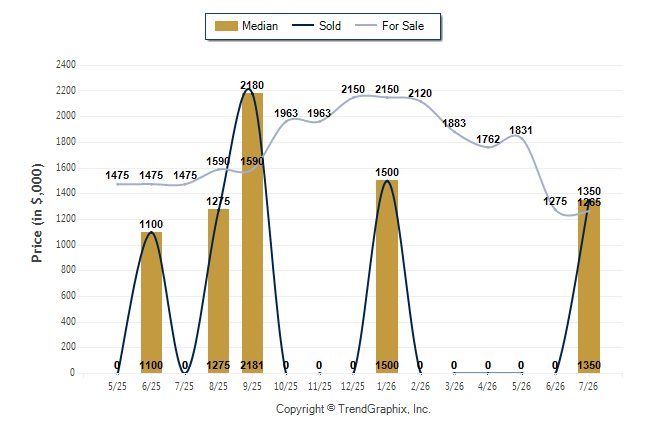Click the 8/25 bar labeled 1275
The width and height of the screenshot is (646, 434).
tap(218, 291)
